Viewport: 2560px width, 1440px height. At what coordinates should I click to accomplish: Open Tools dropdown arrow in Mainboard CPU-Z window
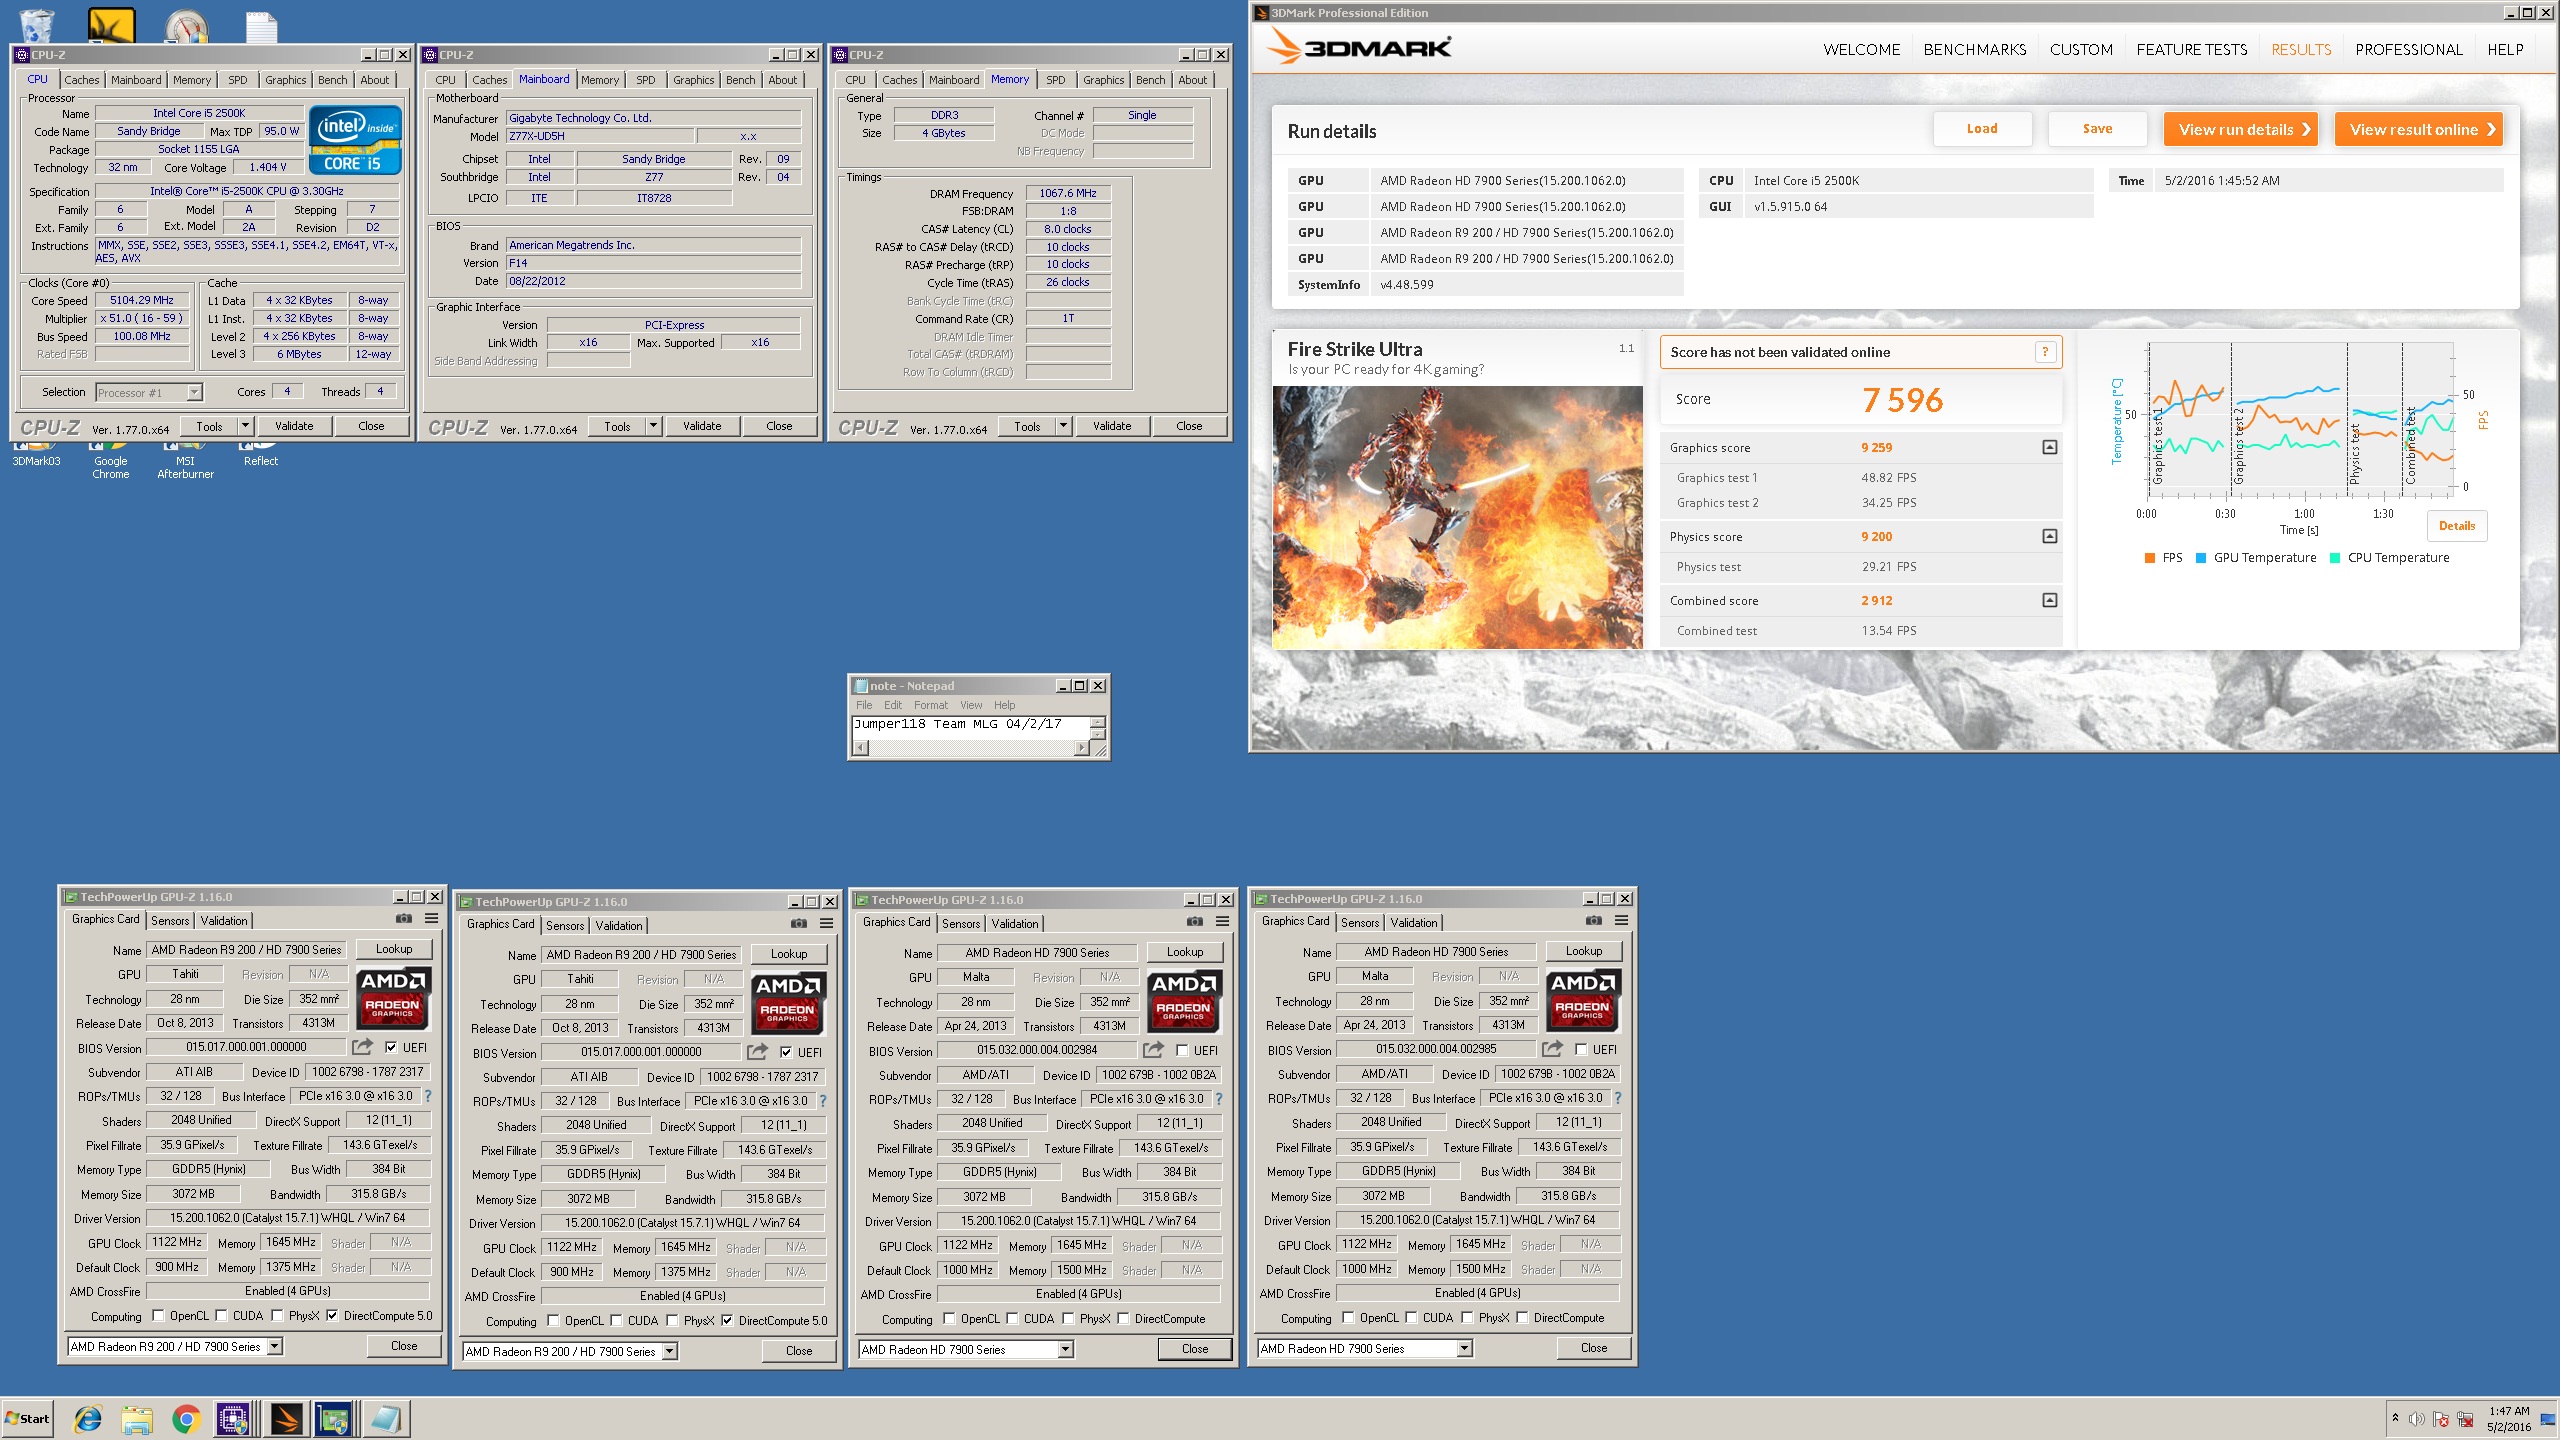point(653,426)
